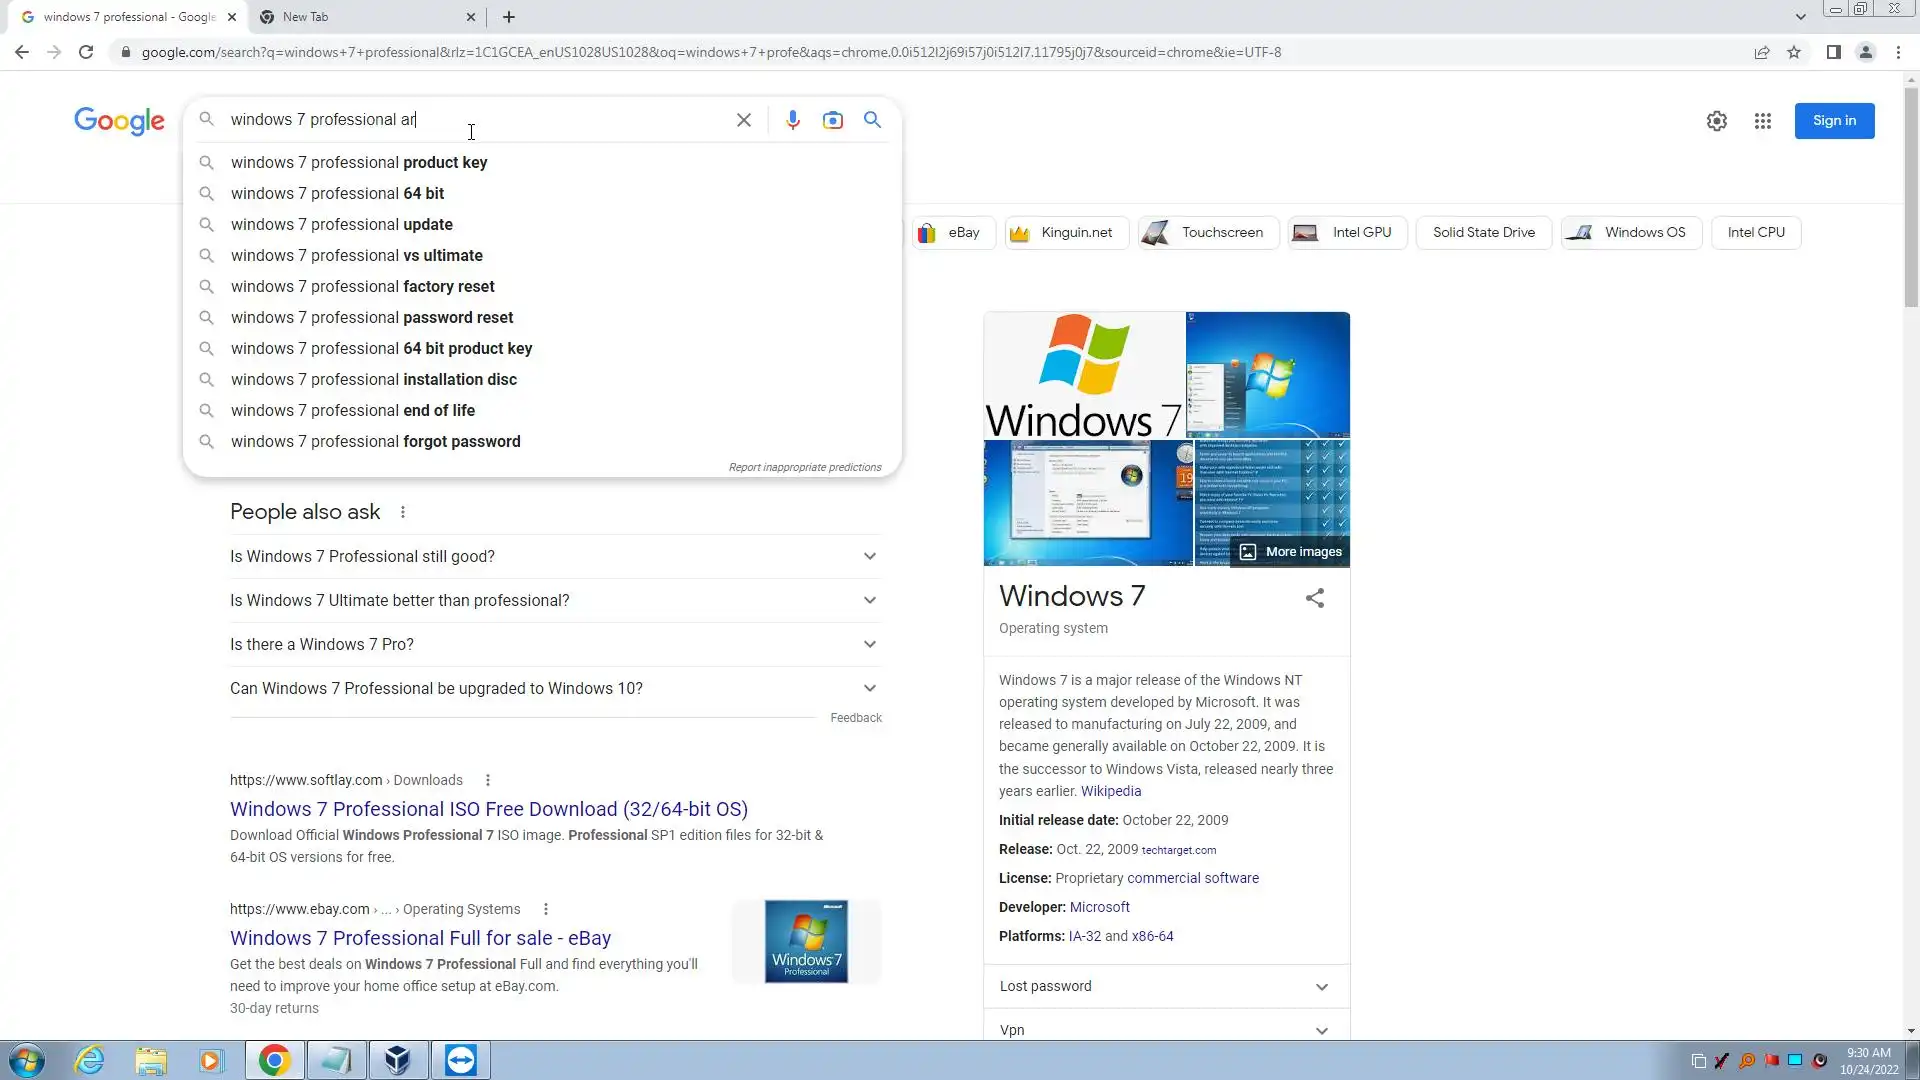Screen dimensions: 1920x1080
Task: Open Internet Explorer from taskbar
Action: (90, 1060)
